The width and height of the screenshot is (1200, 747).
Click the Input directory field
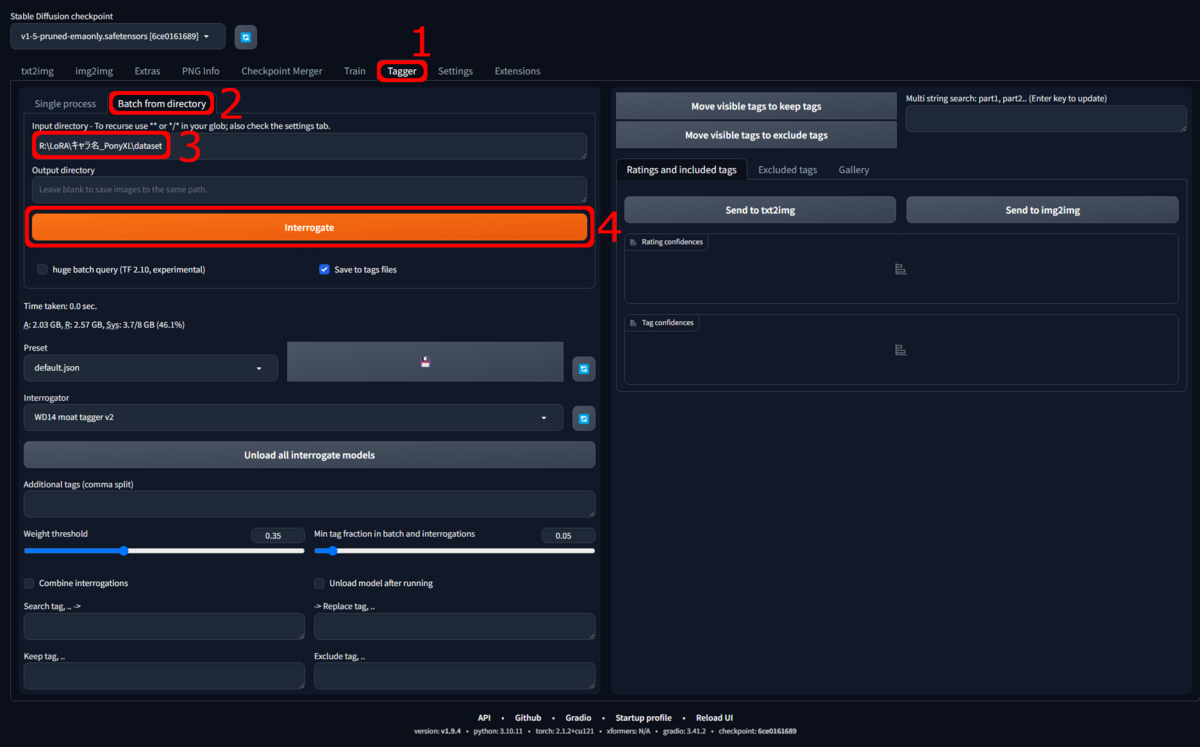coord(309,146)
